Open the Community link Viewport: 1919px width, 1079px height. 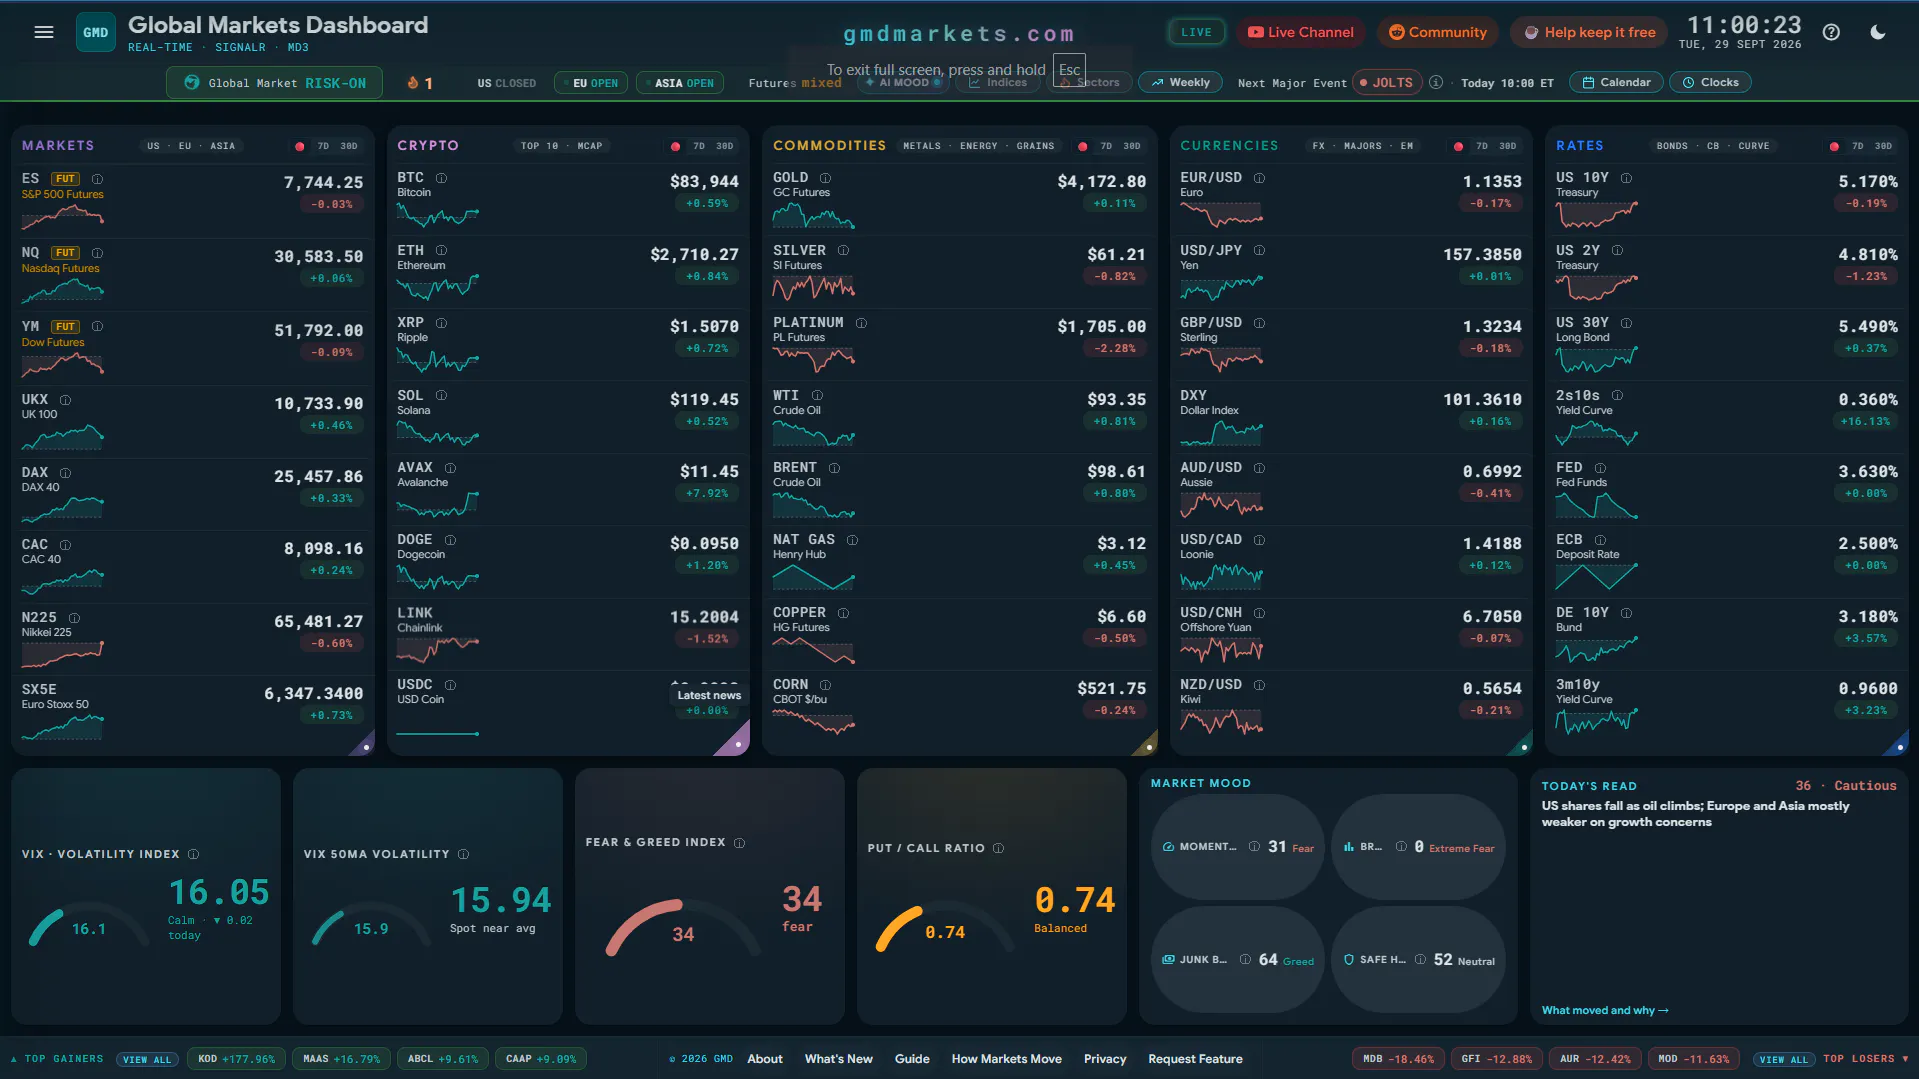1438,32
